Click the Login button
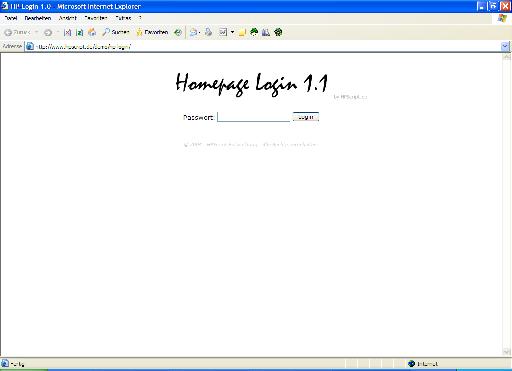512x371 pixels. tap(306, 117)
